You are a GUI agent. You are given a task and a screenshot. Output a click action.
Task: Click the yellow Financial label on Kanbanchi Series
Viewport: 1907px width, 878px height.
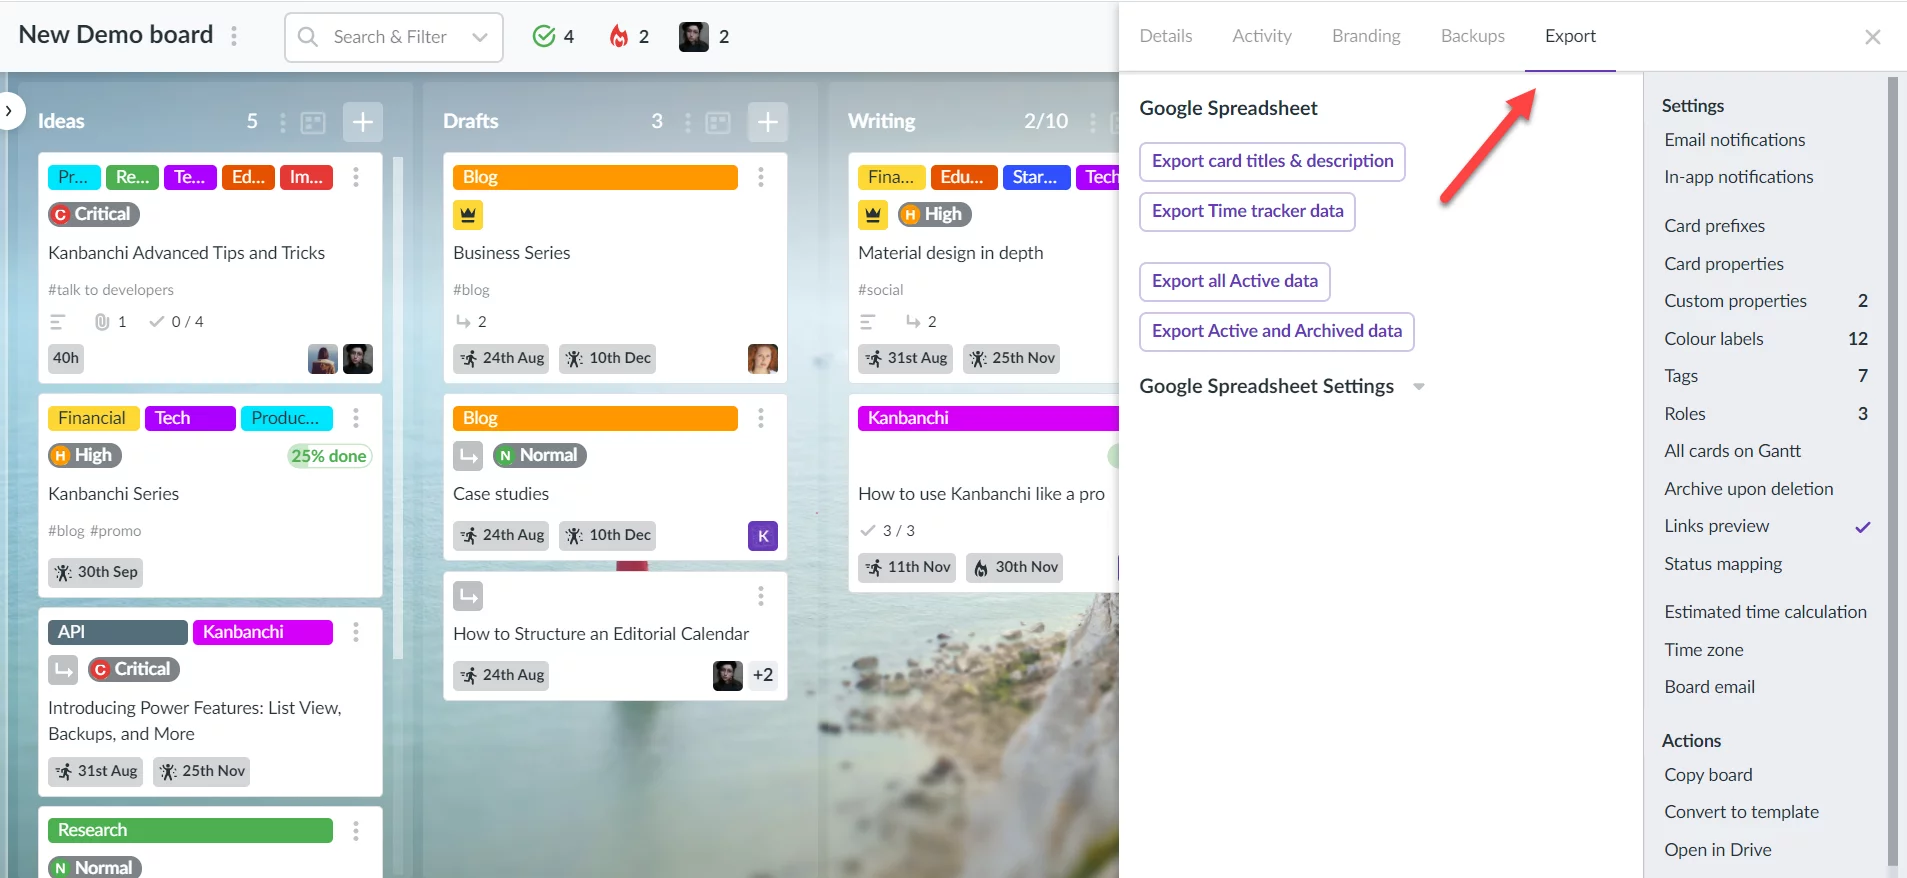(93, 418)
